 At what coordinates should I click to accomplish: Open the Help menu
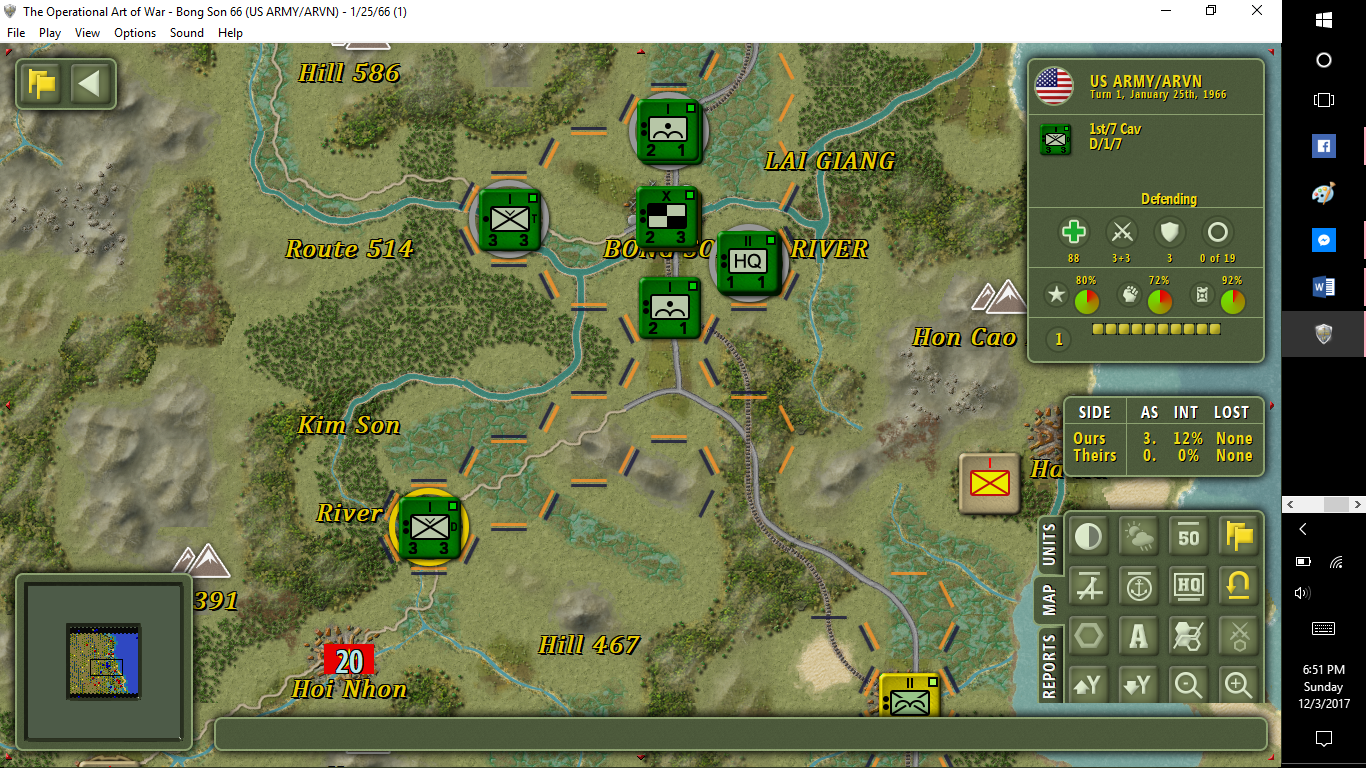[x=230, y=33]
